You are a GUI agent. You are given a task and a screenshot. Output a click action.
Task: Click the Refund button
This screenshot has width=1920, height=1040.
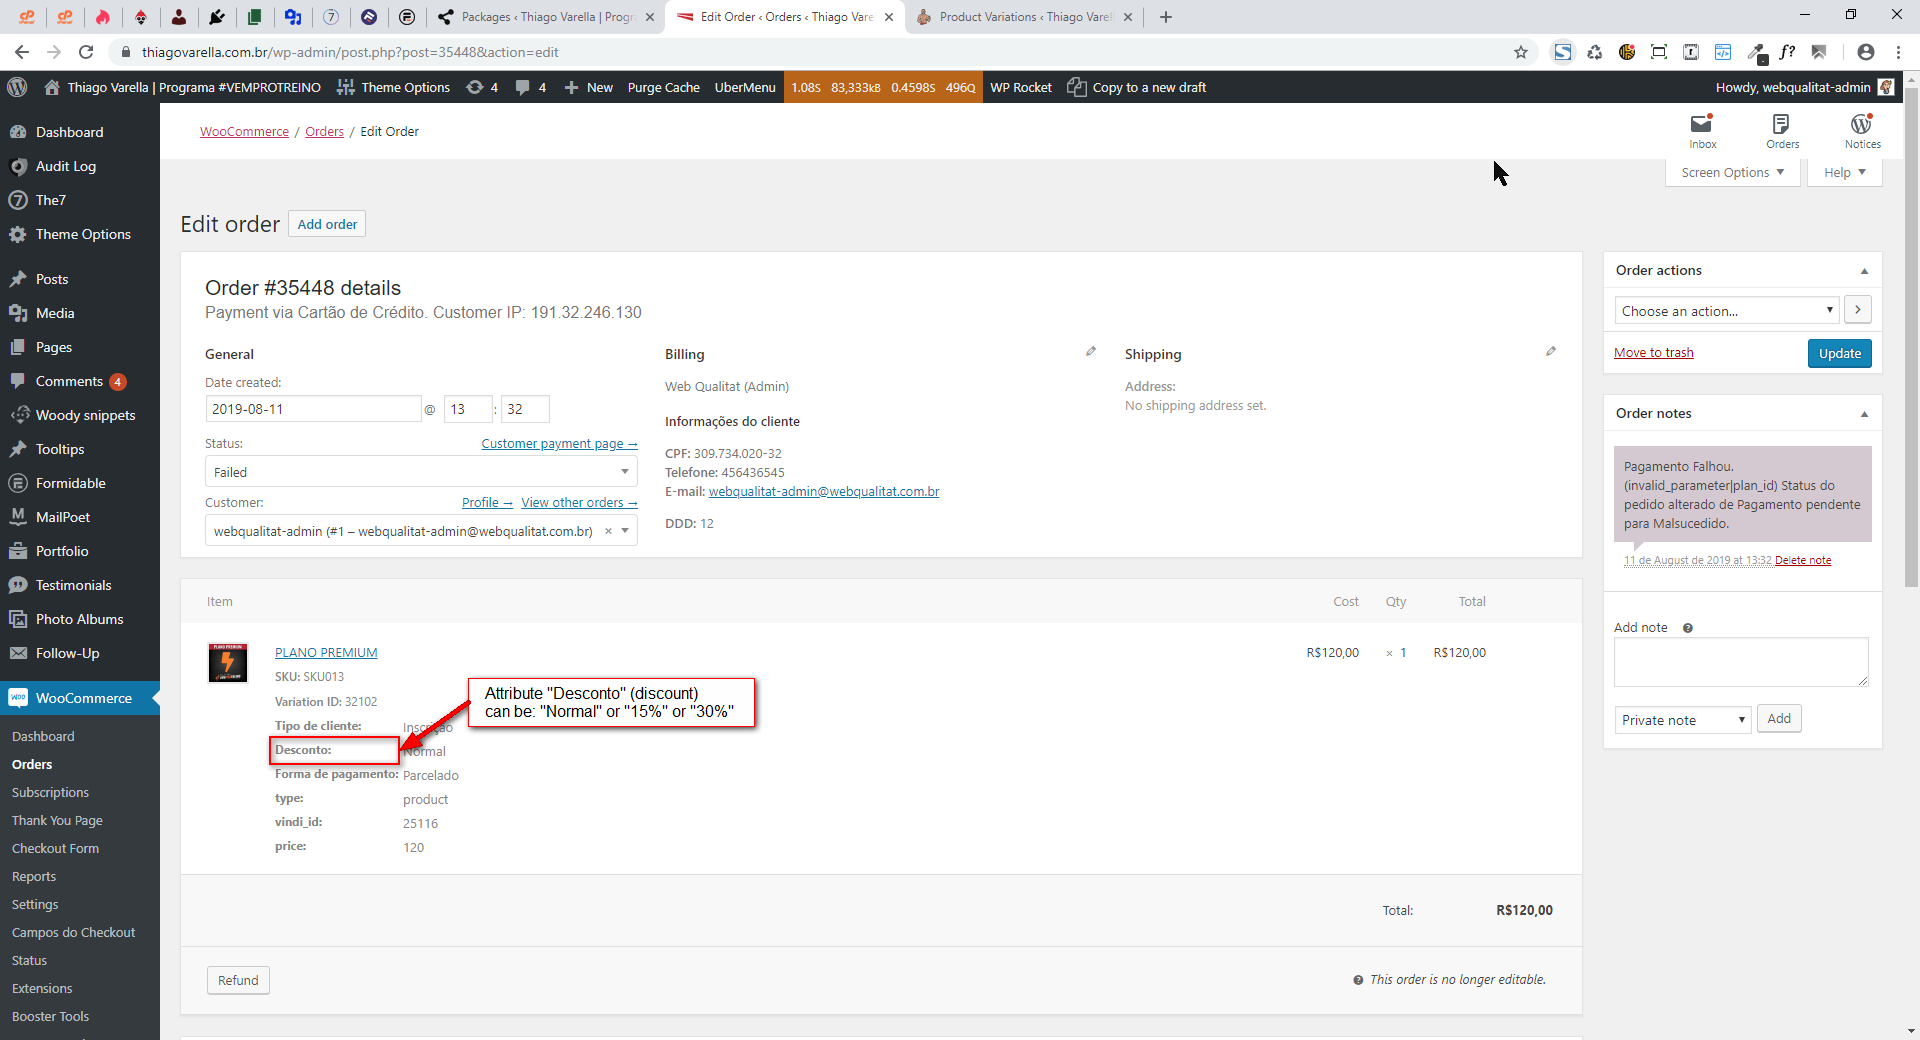(238, 980)
